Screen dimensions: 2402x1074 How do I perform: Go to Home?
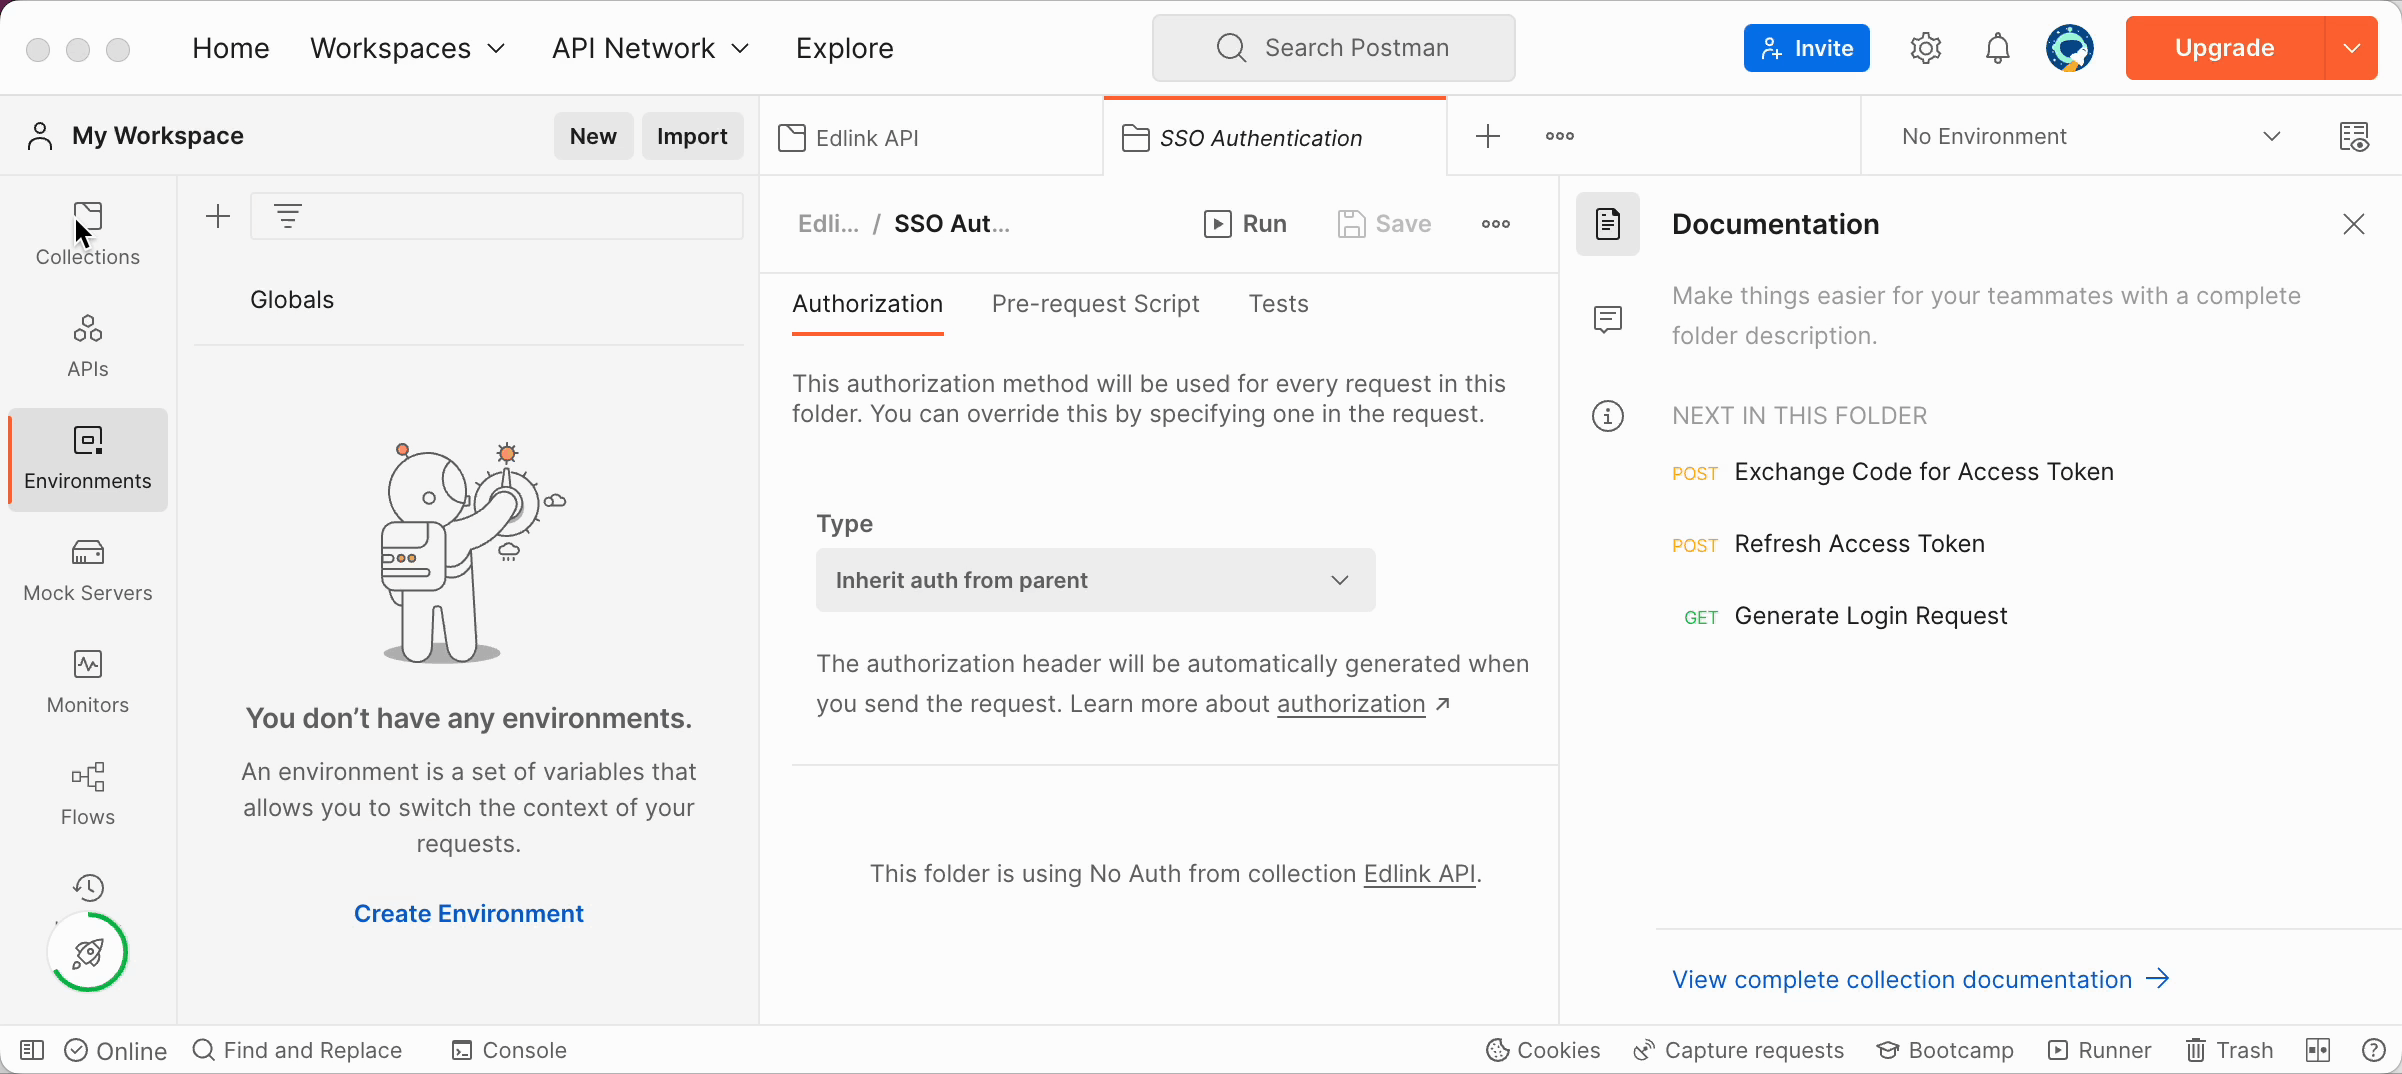coord(231,48)
